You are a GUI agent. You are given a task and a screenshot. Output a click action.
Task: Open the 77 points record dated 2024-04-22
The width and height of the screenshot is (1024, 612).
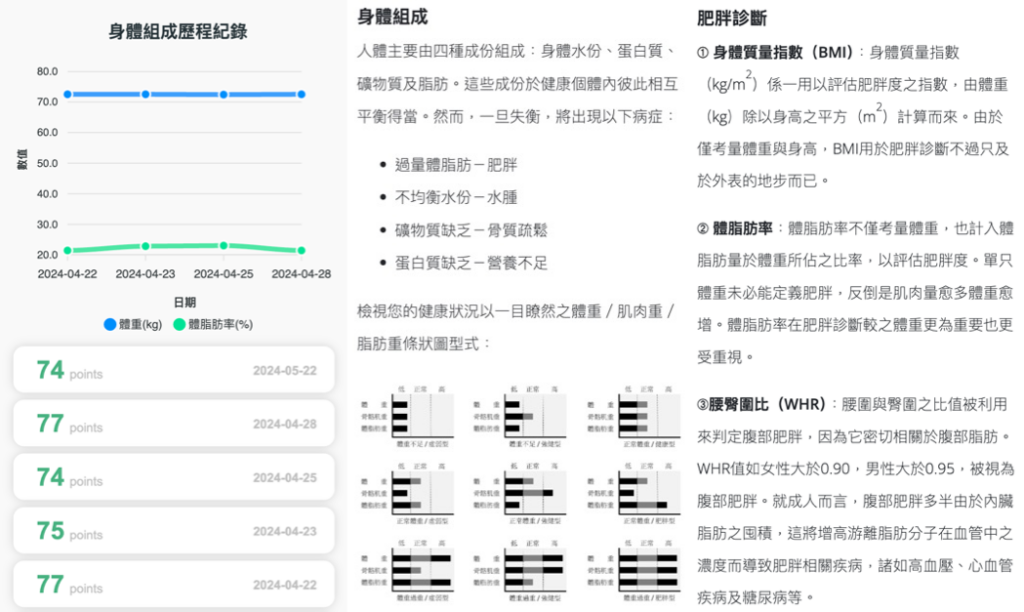click(174, 584)
